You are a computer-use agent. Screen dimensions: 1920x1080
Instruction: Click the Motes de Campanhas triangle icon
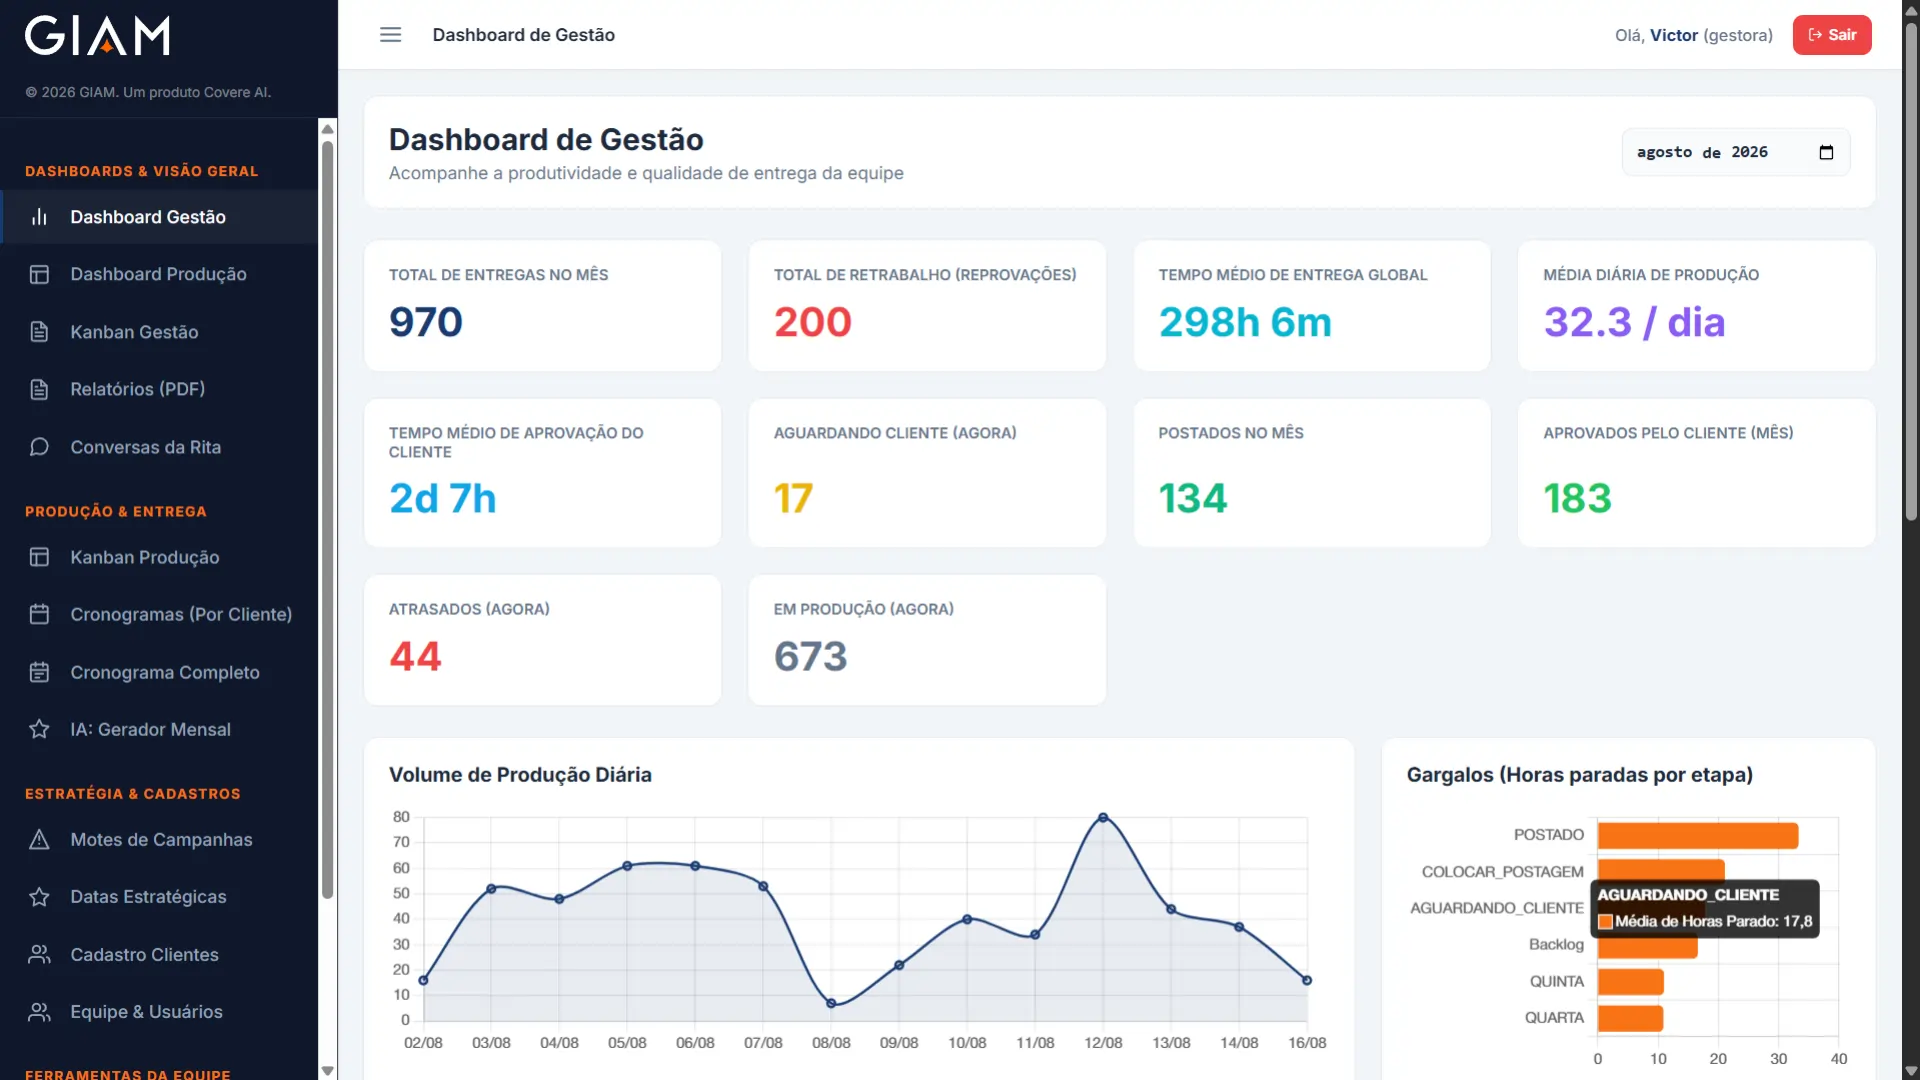pos(39,840)
